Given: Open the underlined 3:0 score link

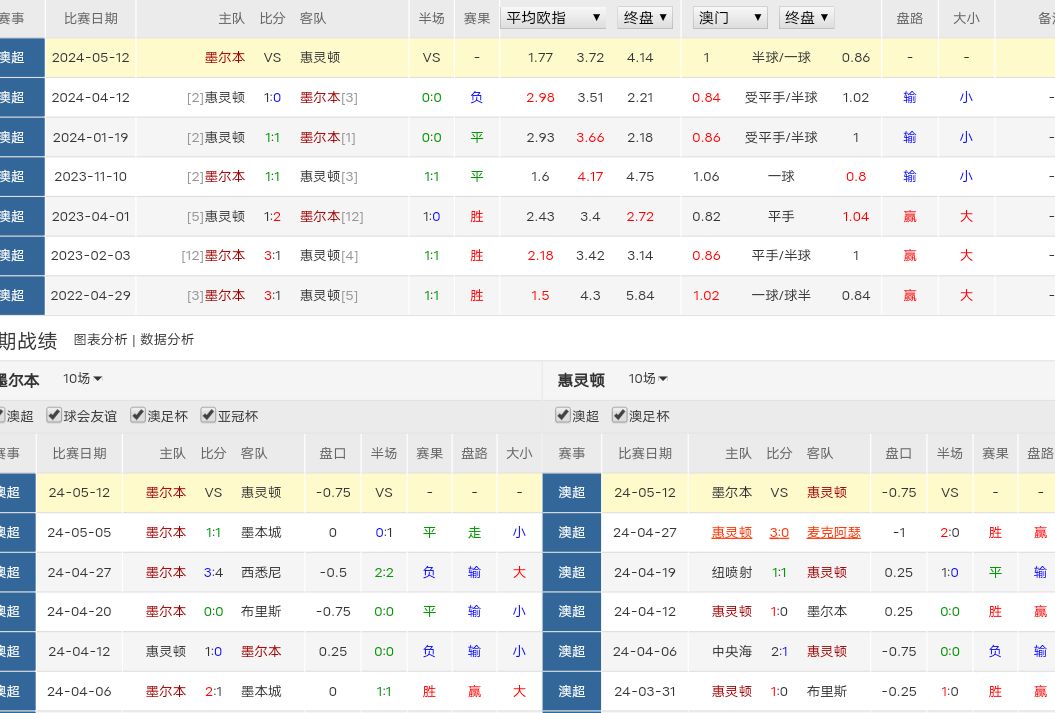Looking at the screenshot, I should tap(779, 533).
